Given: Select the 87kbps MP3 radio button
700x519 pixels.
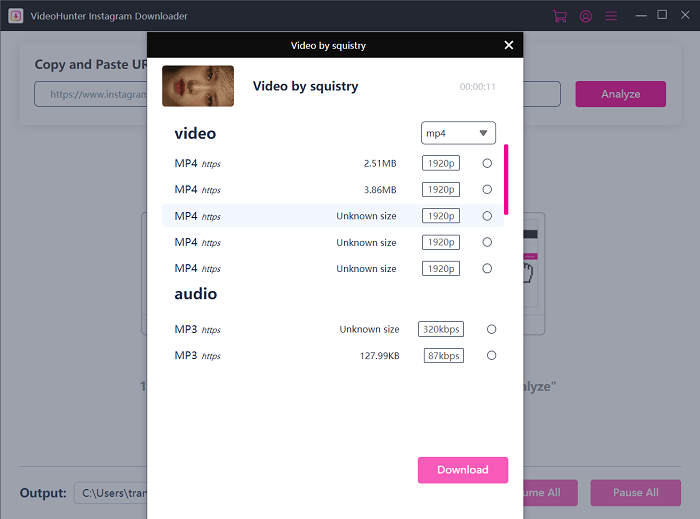Looking at the screenshot, I should click(x=491, y=356).
